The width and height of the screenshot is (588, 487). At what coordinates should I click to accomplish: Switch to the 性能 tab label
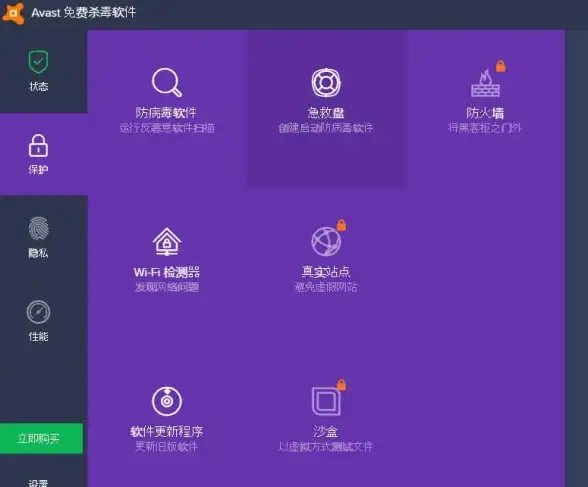pos(38,336)
